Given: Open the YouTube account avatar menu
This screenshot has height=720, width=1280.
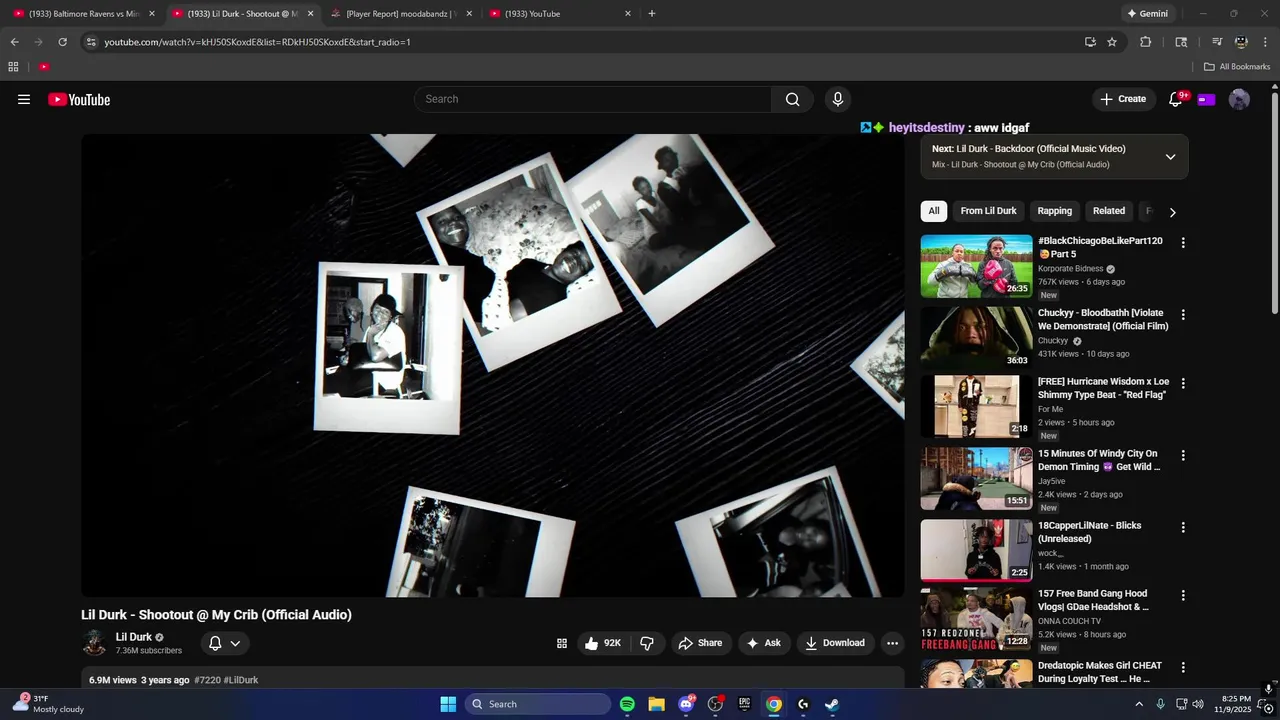Looking at the screenshot, I should coord(1239,99).
